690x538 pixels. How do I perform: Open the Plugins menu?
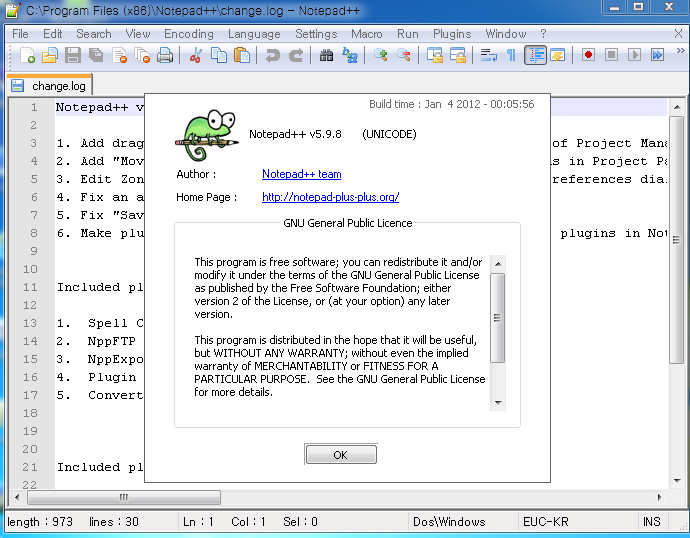(452, 34)
